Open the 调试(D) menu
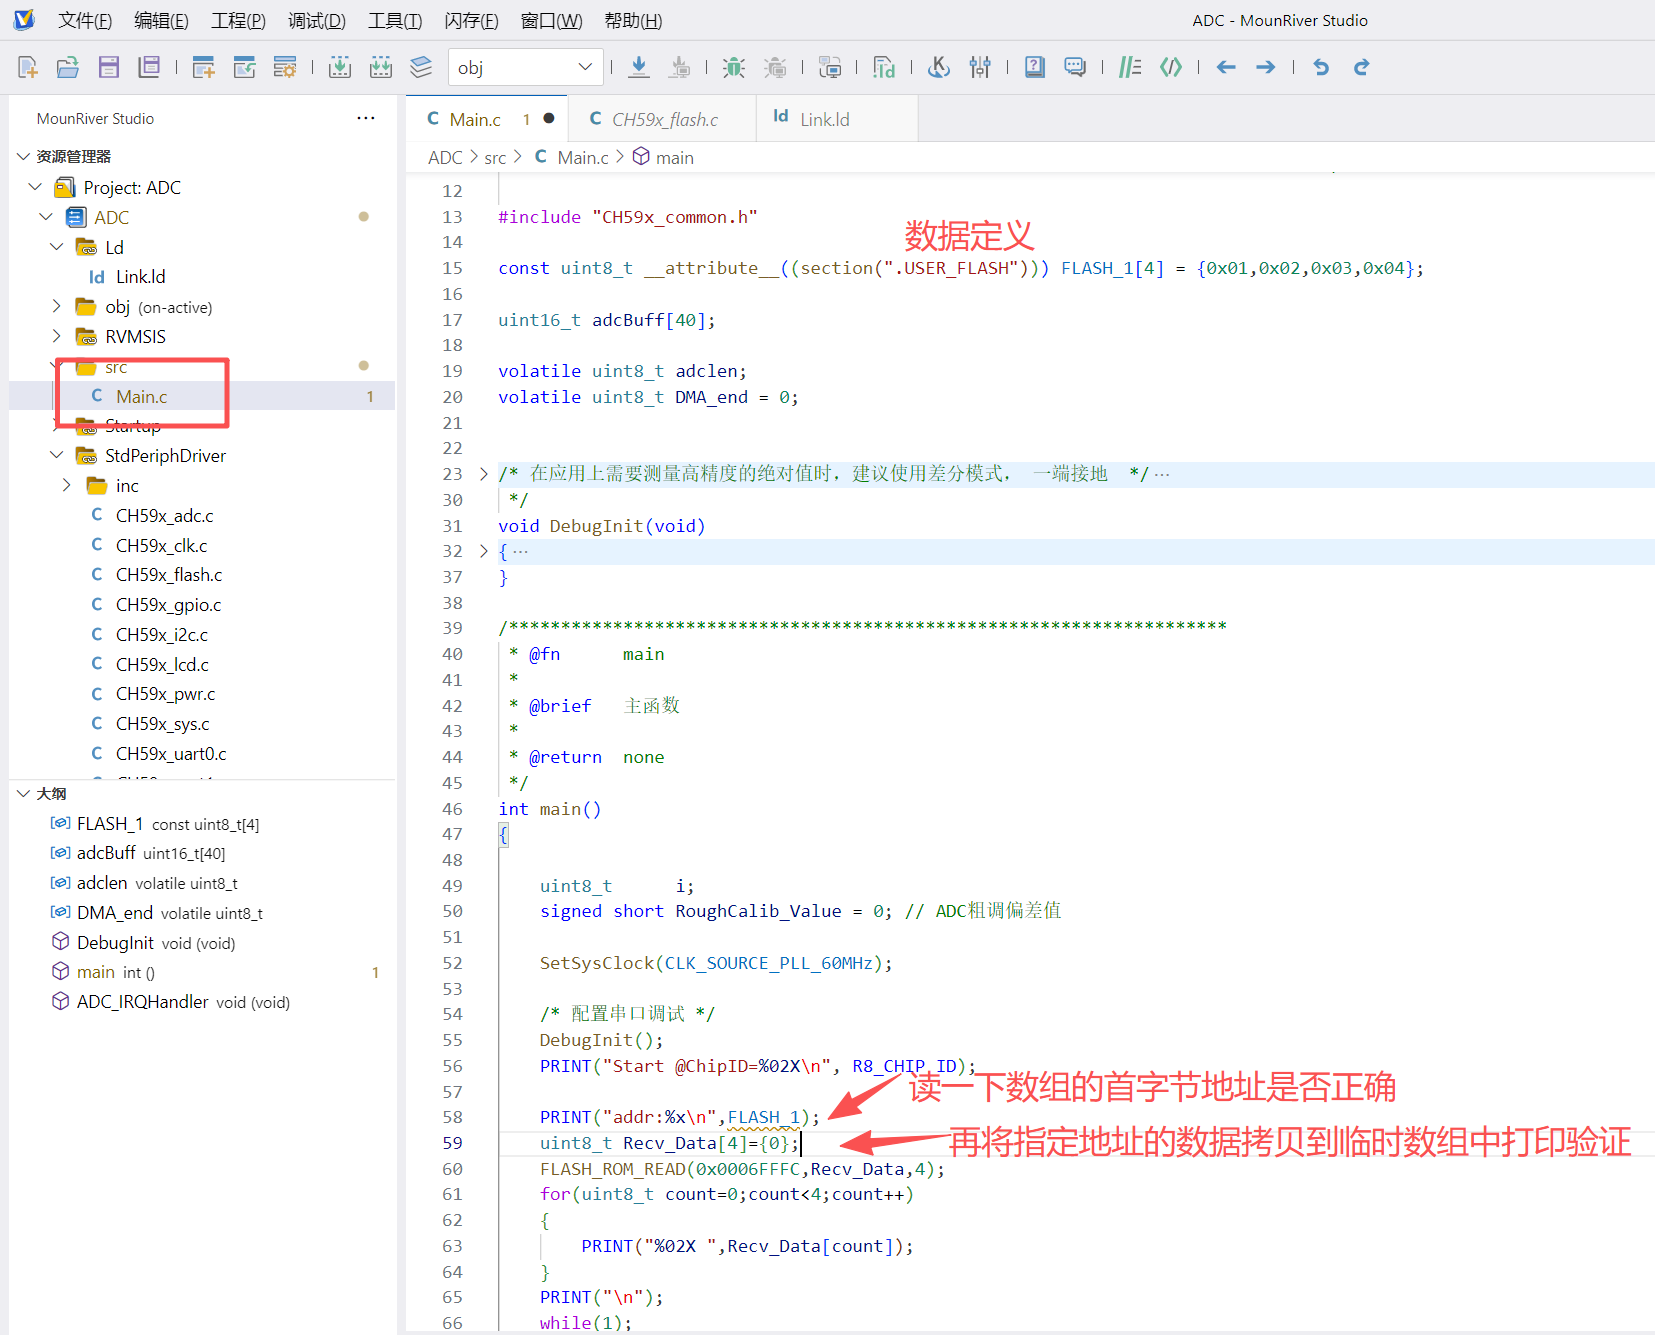1655x1335 pixels. [317, 20]
